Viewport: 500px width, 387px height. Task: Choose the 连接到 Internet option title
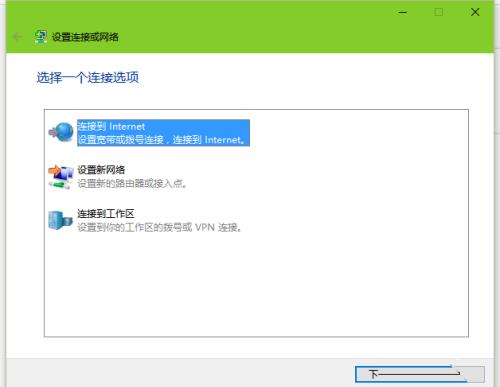(x=111, y=126)
